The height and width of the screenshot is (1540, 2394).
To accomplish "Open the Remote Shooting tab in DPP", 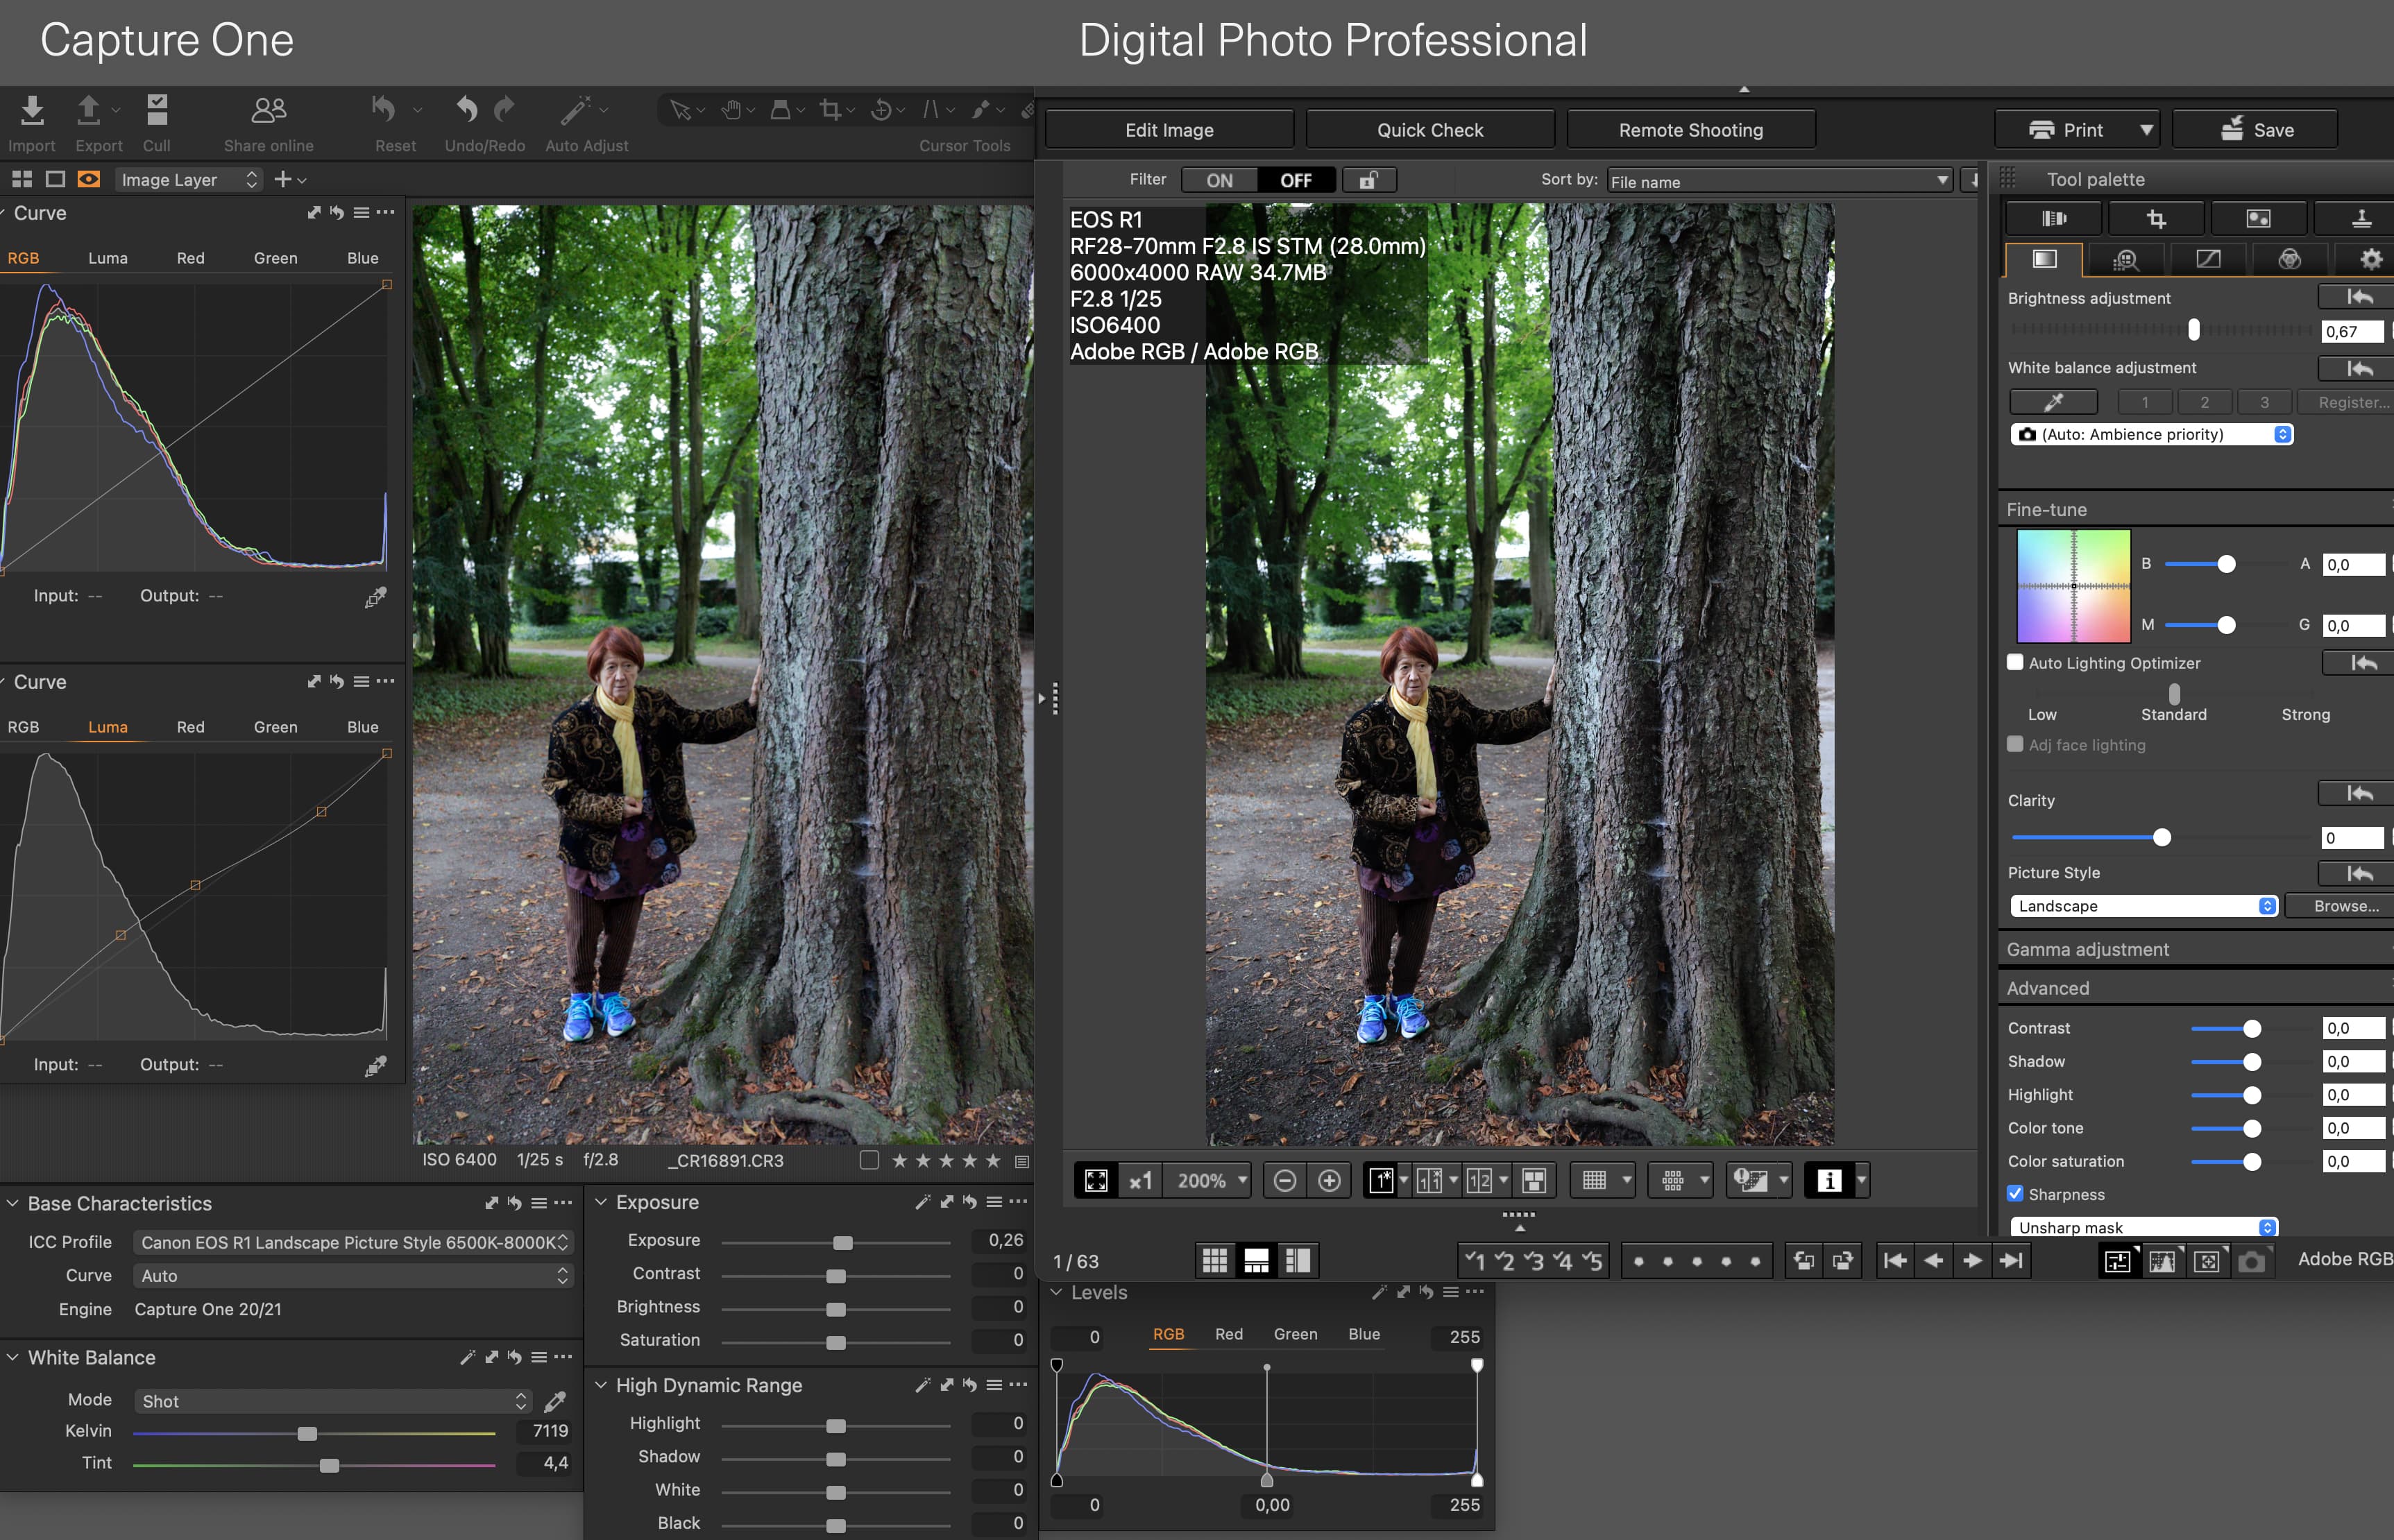I will click(x=1691, y=130).
